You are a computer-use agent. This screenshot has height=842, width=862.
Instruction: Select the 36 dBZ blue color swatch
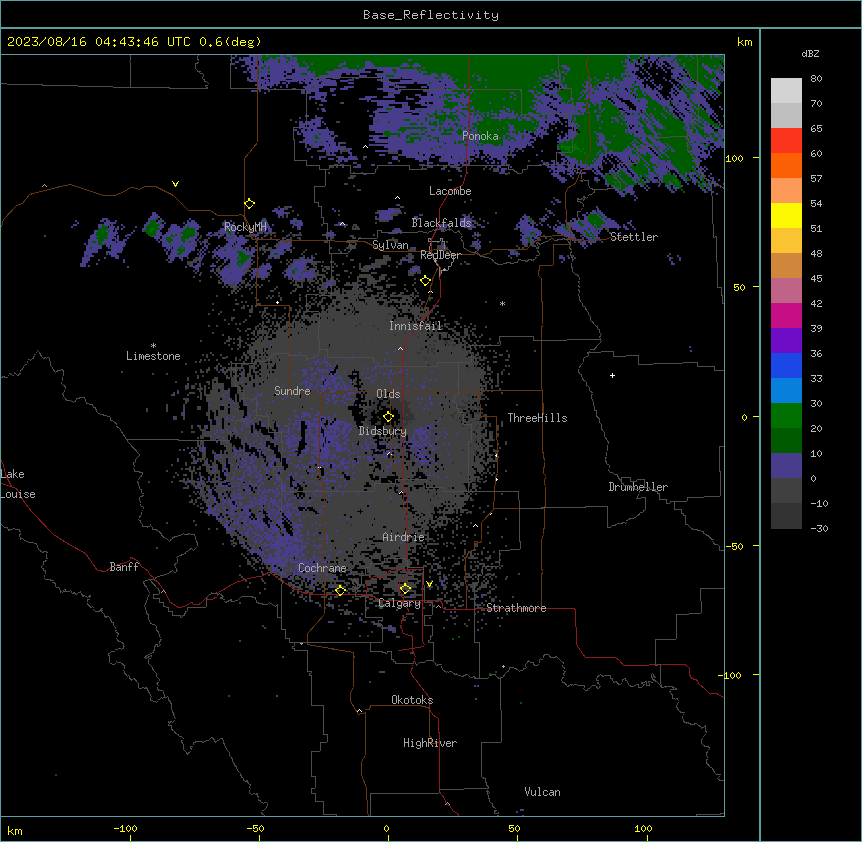pyautogui.click(x=786, y=365)
